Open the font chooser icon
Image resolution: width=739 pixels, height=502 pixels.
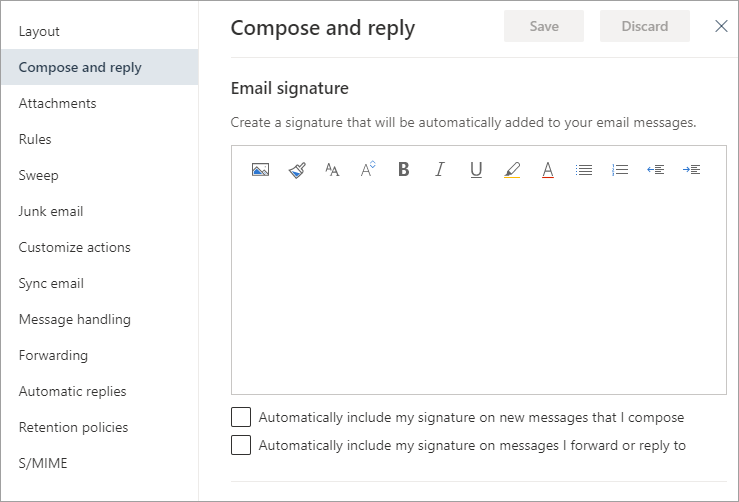pos(332,170)
